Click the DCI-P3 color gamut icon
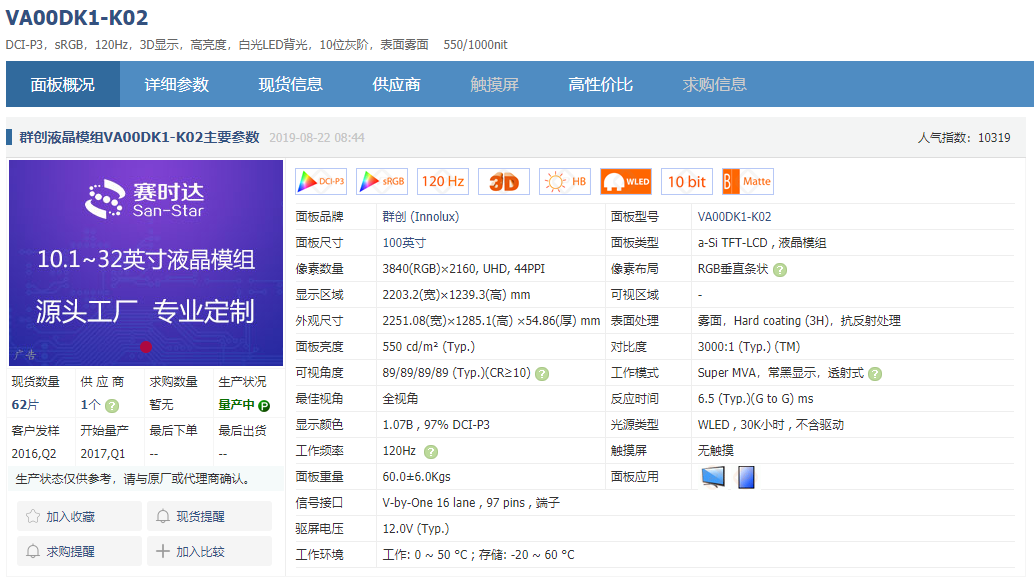1034x581 pixels. [x=319, y=181]
